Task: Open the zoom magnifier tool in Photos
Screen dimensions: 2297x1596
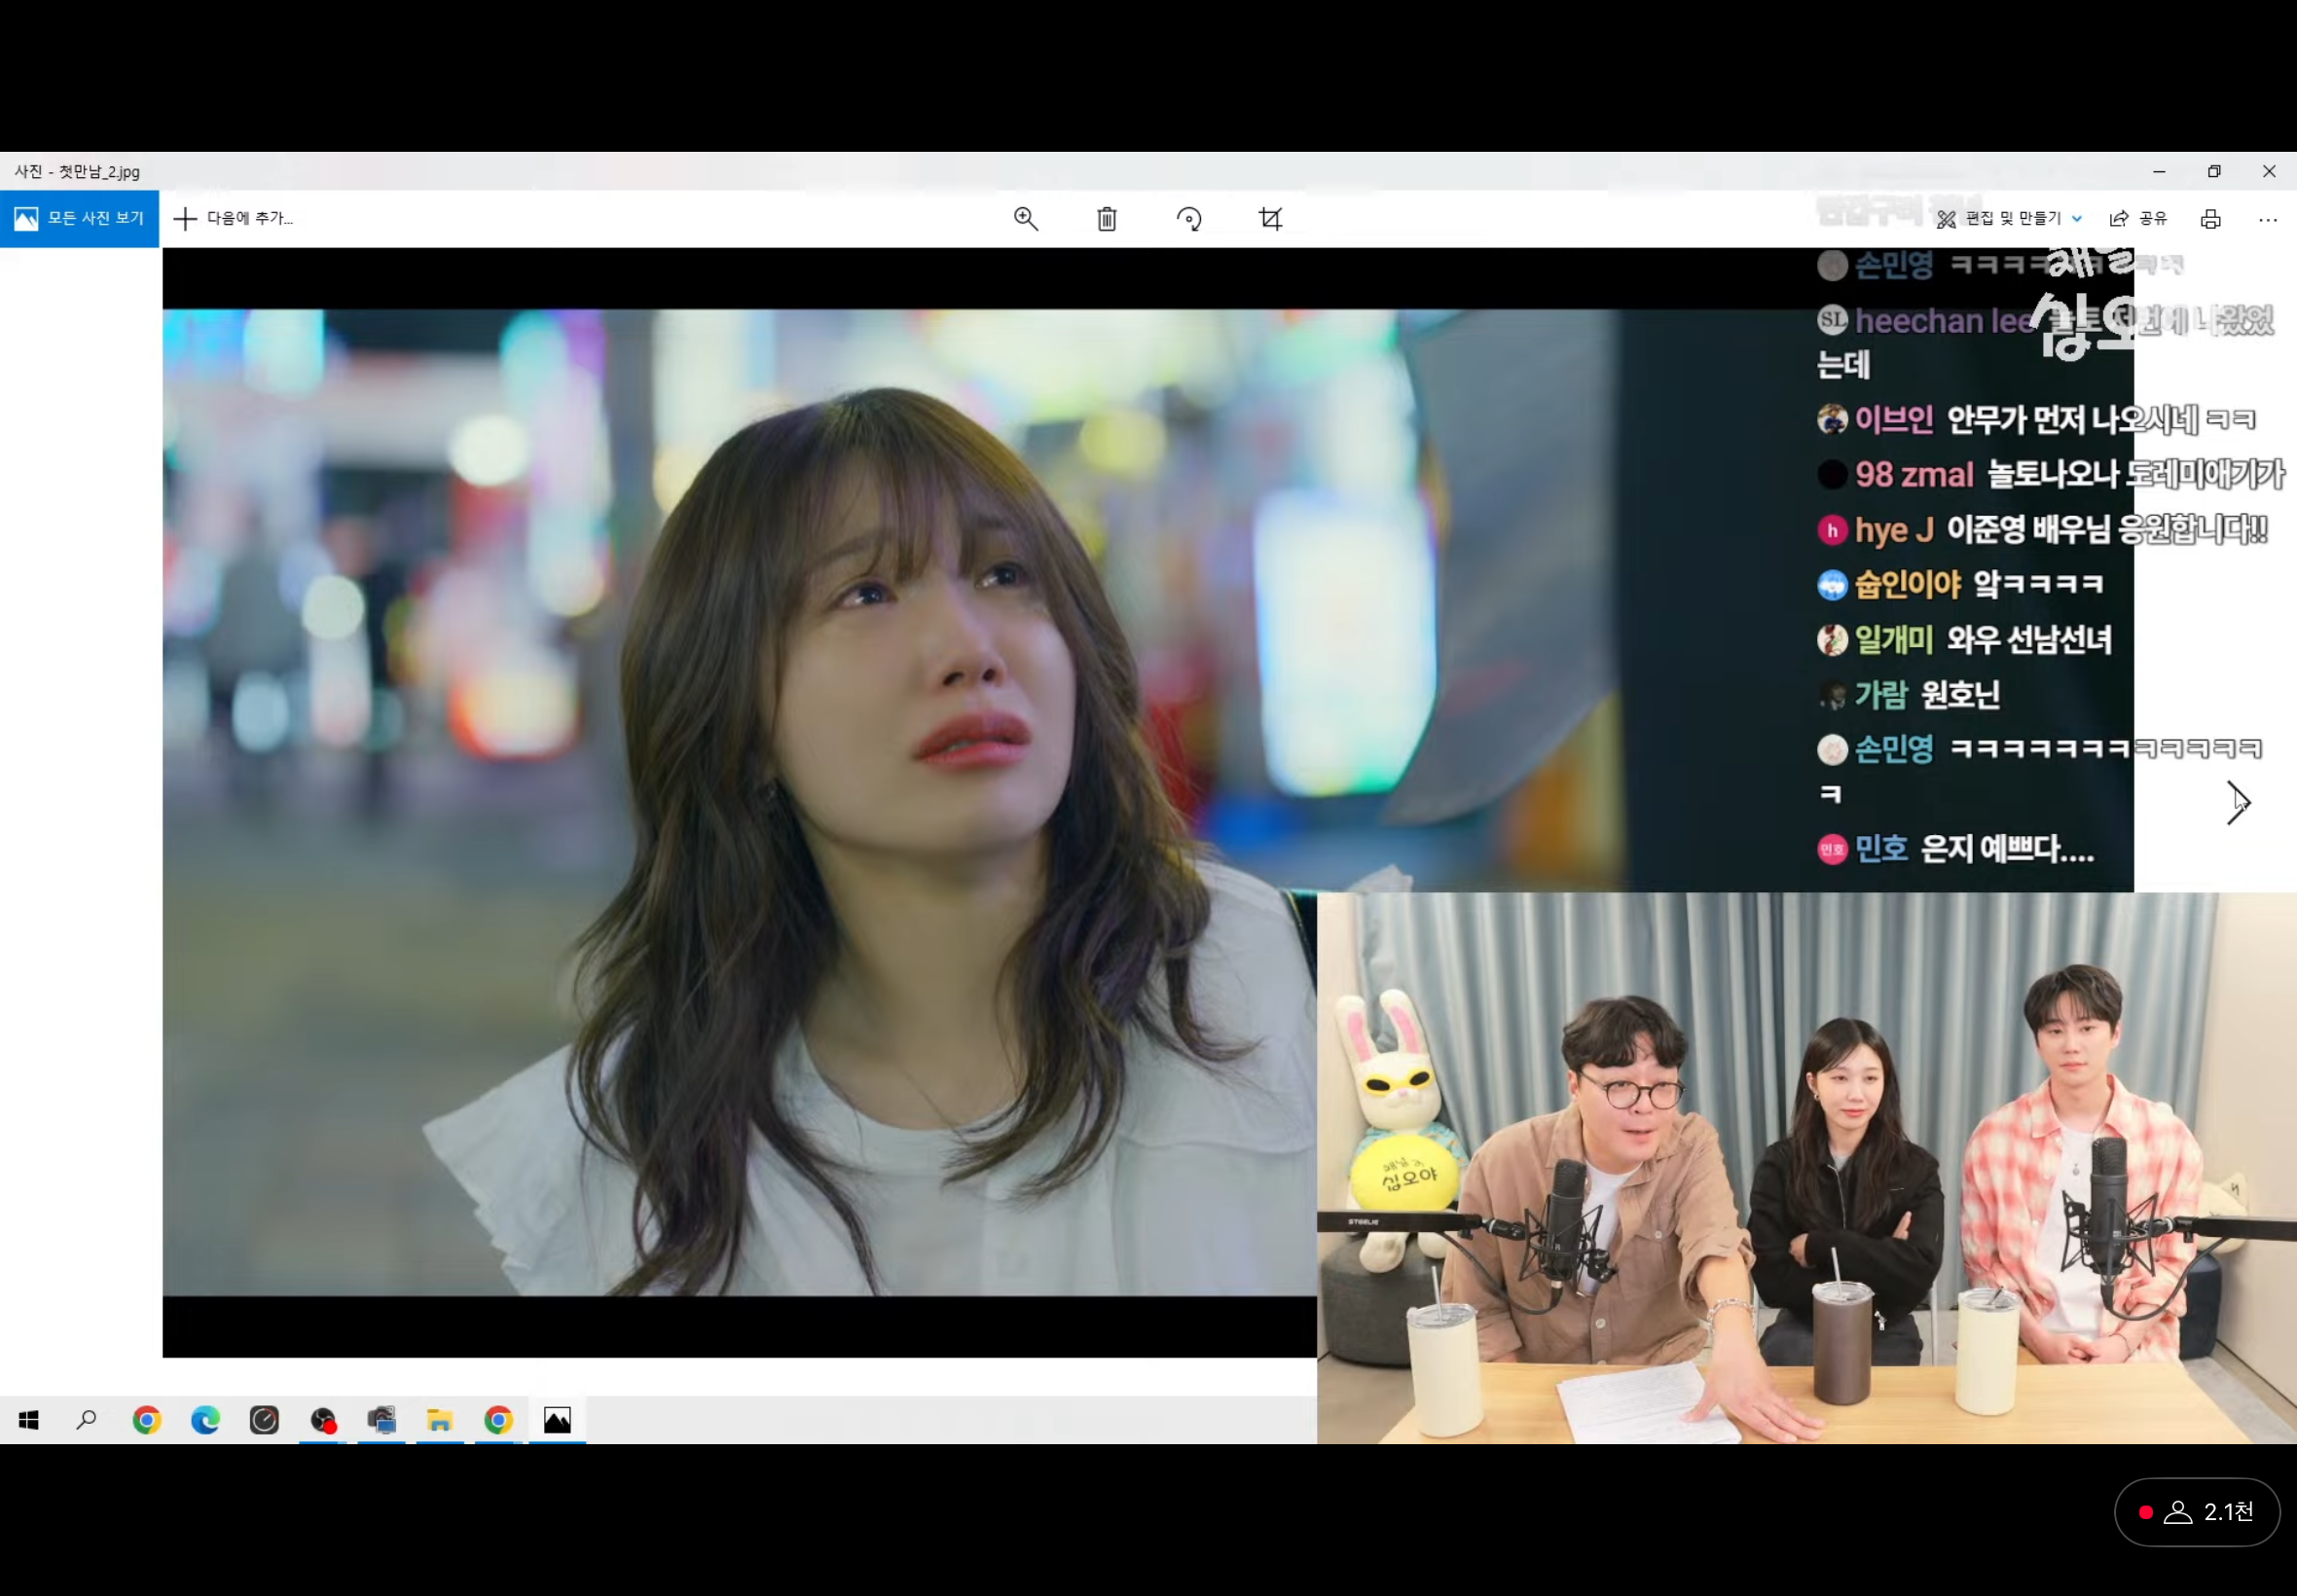Action: click(1026, 219)
